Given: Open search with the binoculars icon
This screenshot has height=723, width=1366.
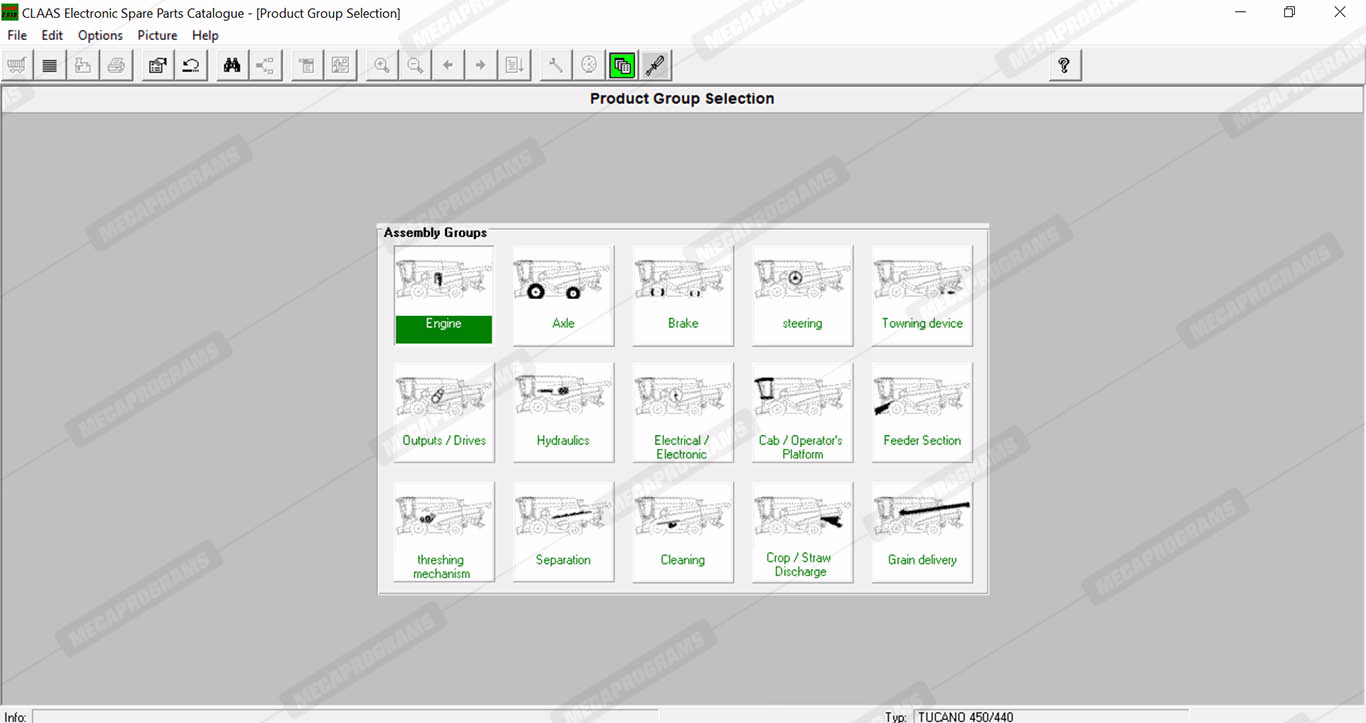Looking at the screenshot, I should click(x=232, y=66).
